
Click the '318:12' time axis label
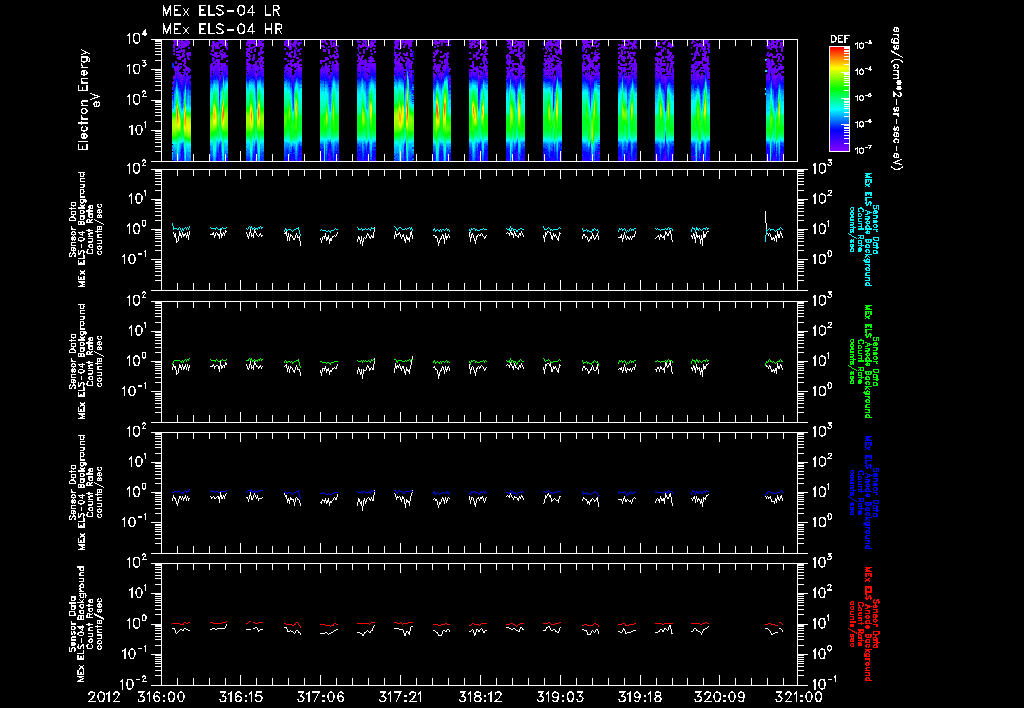(x=480, y=697)
